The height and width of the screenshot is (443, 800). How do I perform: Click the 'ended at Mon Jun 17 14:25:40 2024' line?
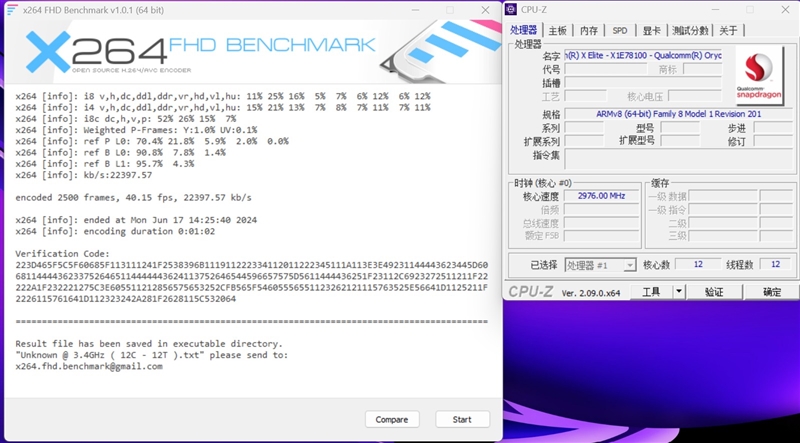[136, 220]
